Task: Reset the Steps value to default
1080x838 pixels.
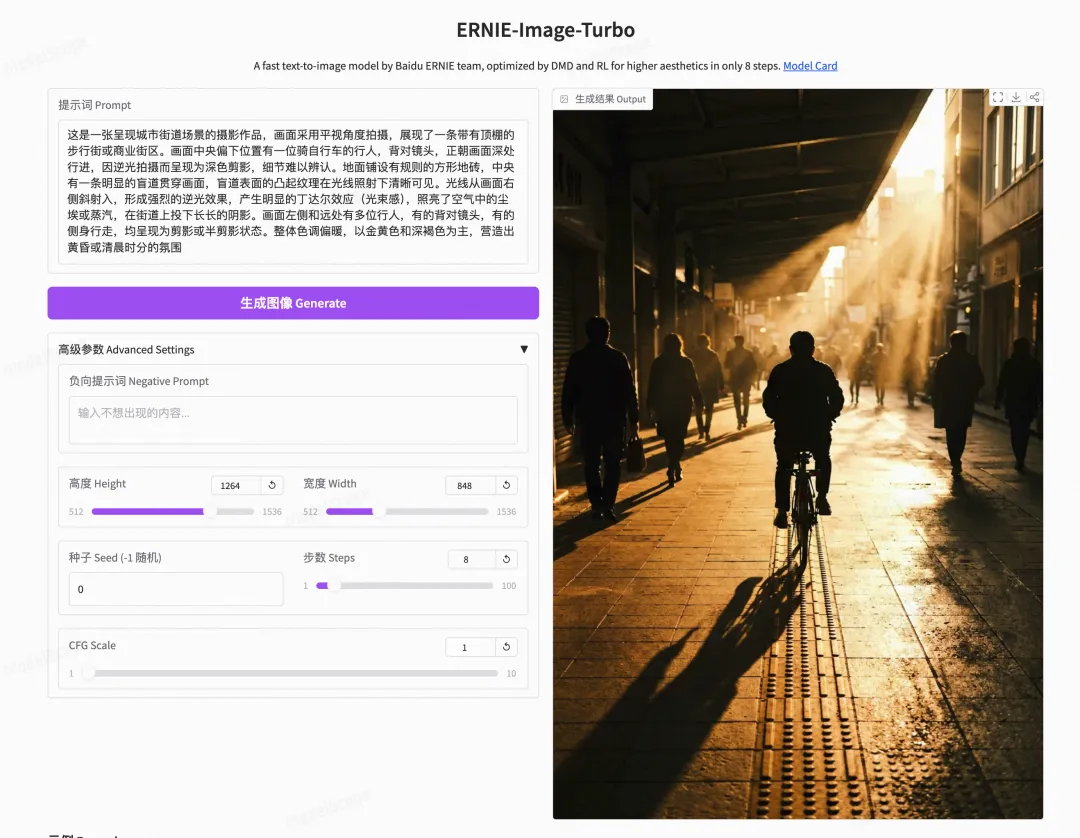Action: coord(506,559)
